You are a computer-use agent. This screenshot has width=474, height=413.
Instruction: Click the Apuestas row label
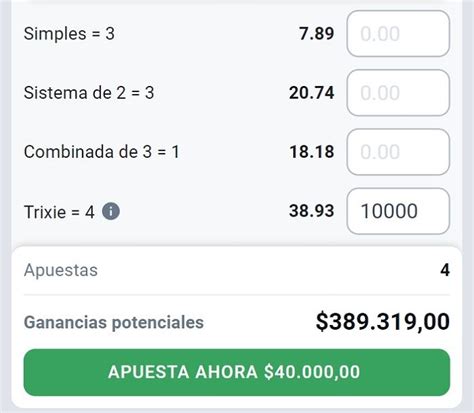[x=61, y=270]
